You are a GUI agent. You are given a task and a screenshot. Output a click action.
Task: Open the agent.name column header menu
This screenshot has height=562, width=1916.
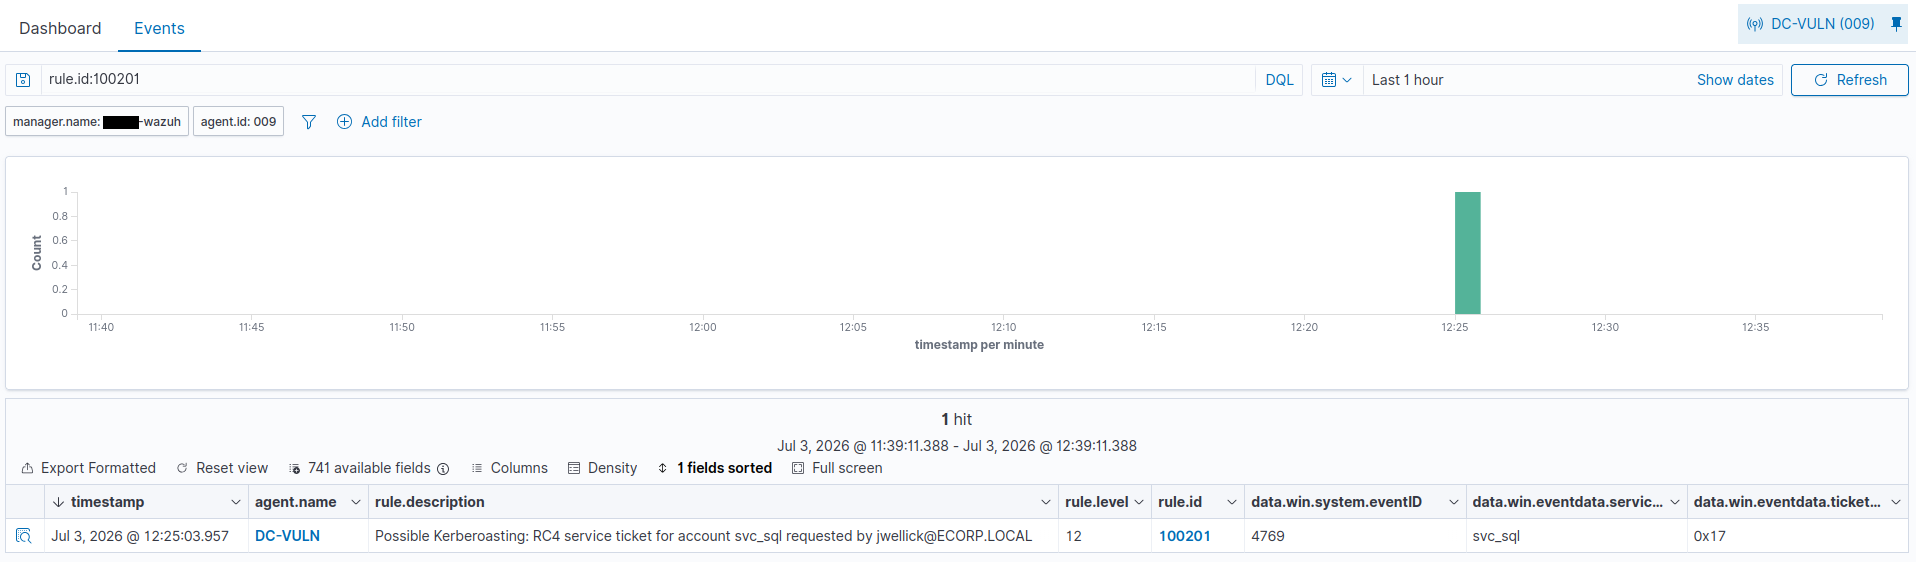click(355, 502)
